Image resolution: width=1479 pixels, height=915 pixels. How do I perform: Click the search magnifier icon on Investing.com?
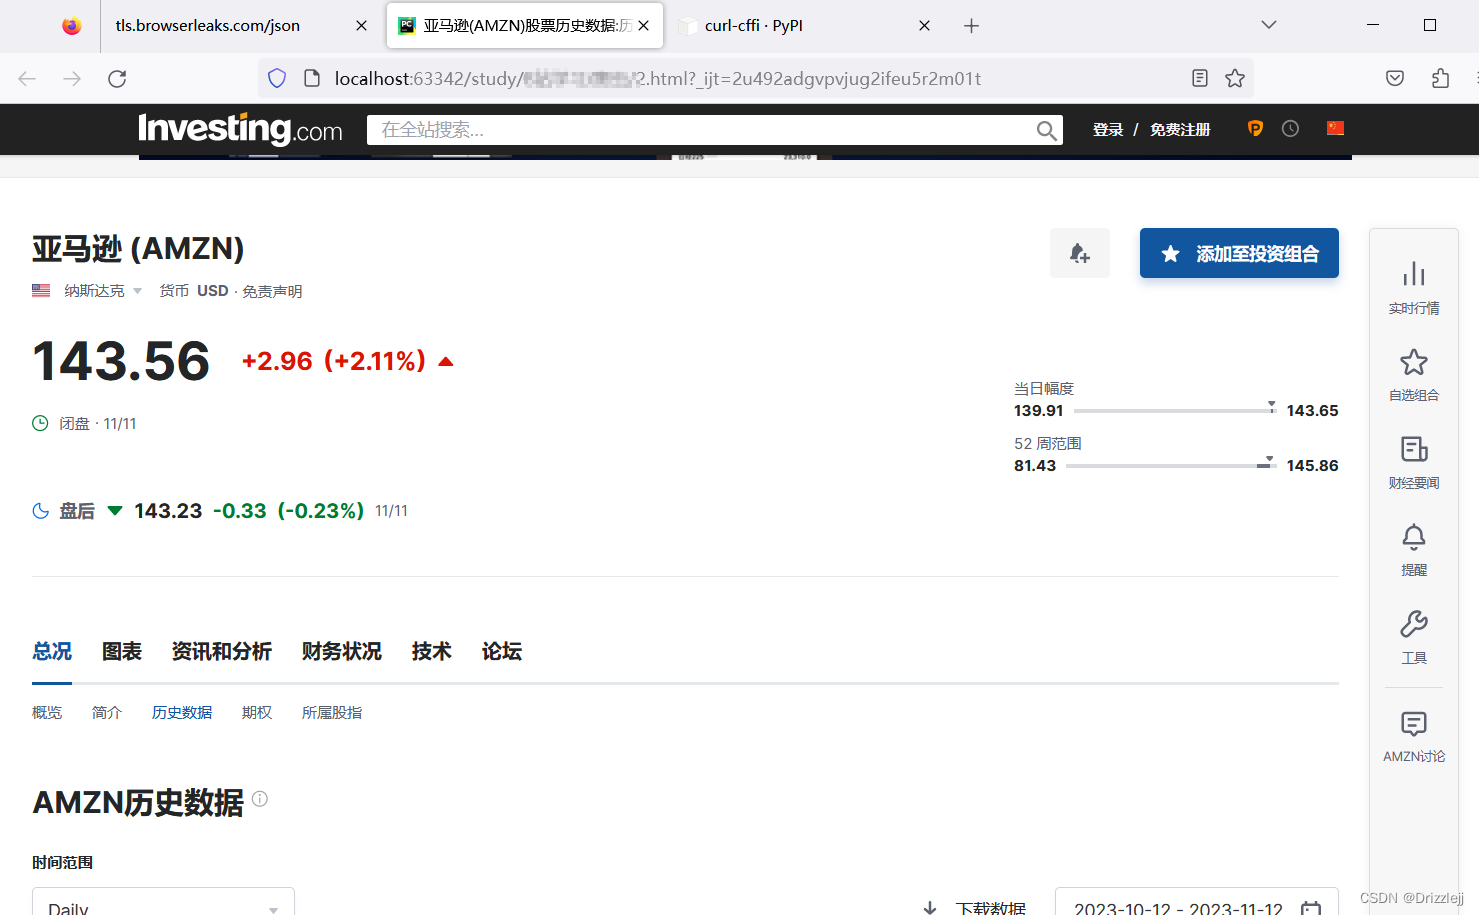[1046, 130]
